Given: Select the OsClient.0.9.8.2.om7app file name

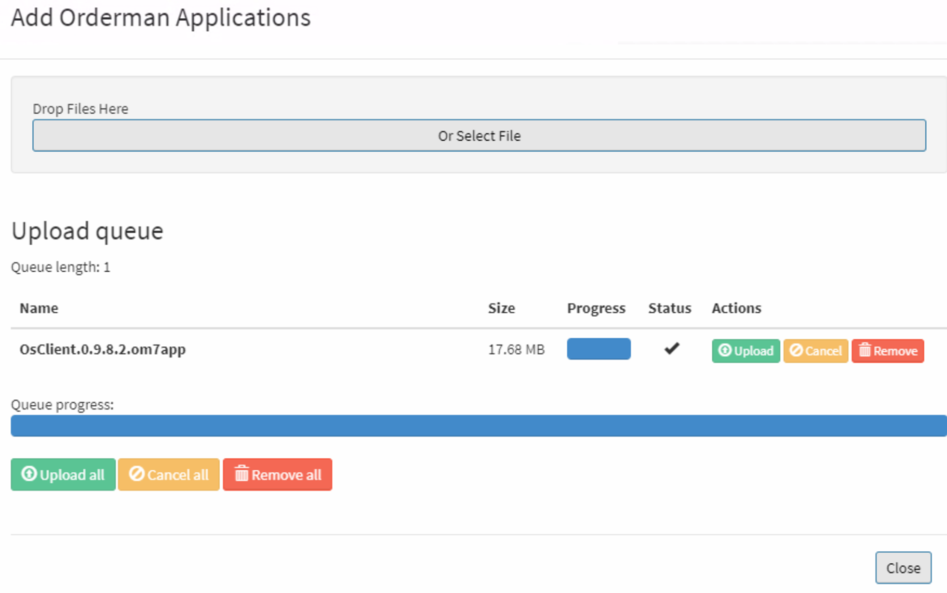Looking at the screenshot, I should pyautogui.click(x=103, y=349).
